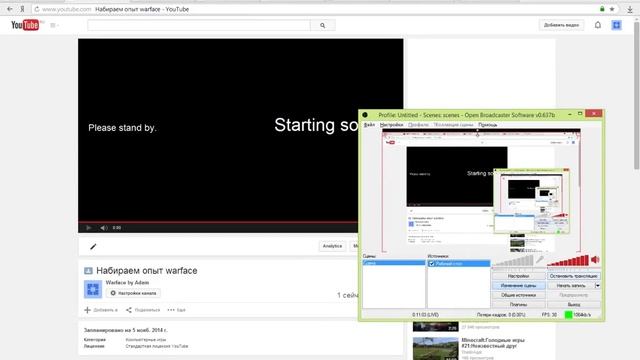Open the YouTube guide menu icon

pyautogui.click(x=53, y=25)
